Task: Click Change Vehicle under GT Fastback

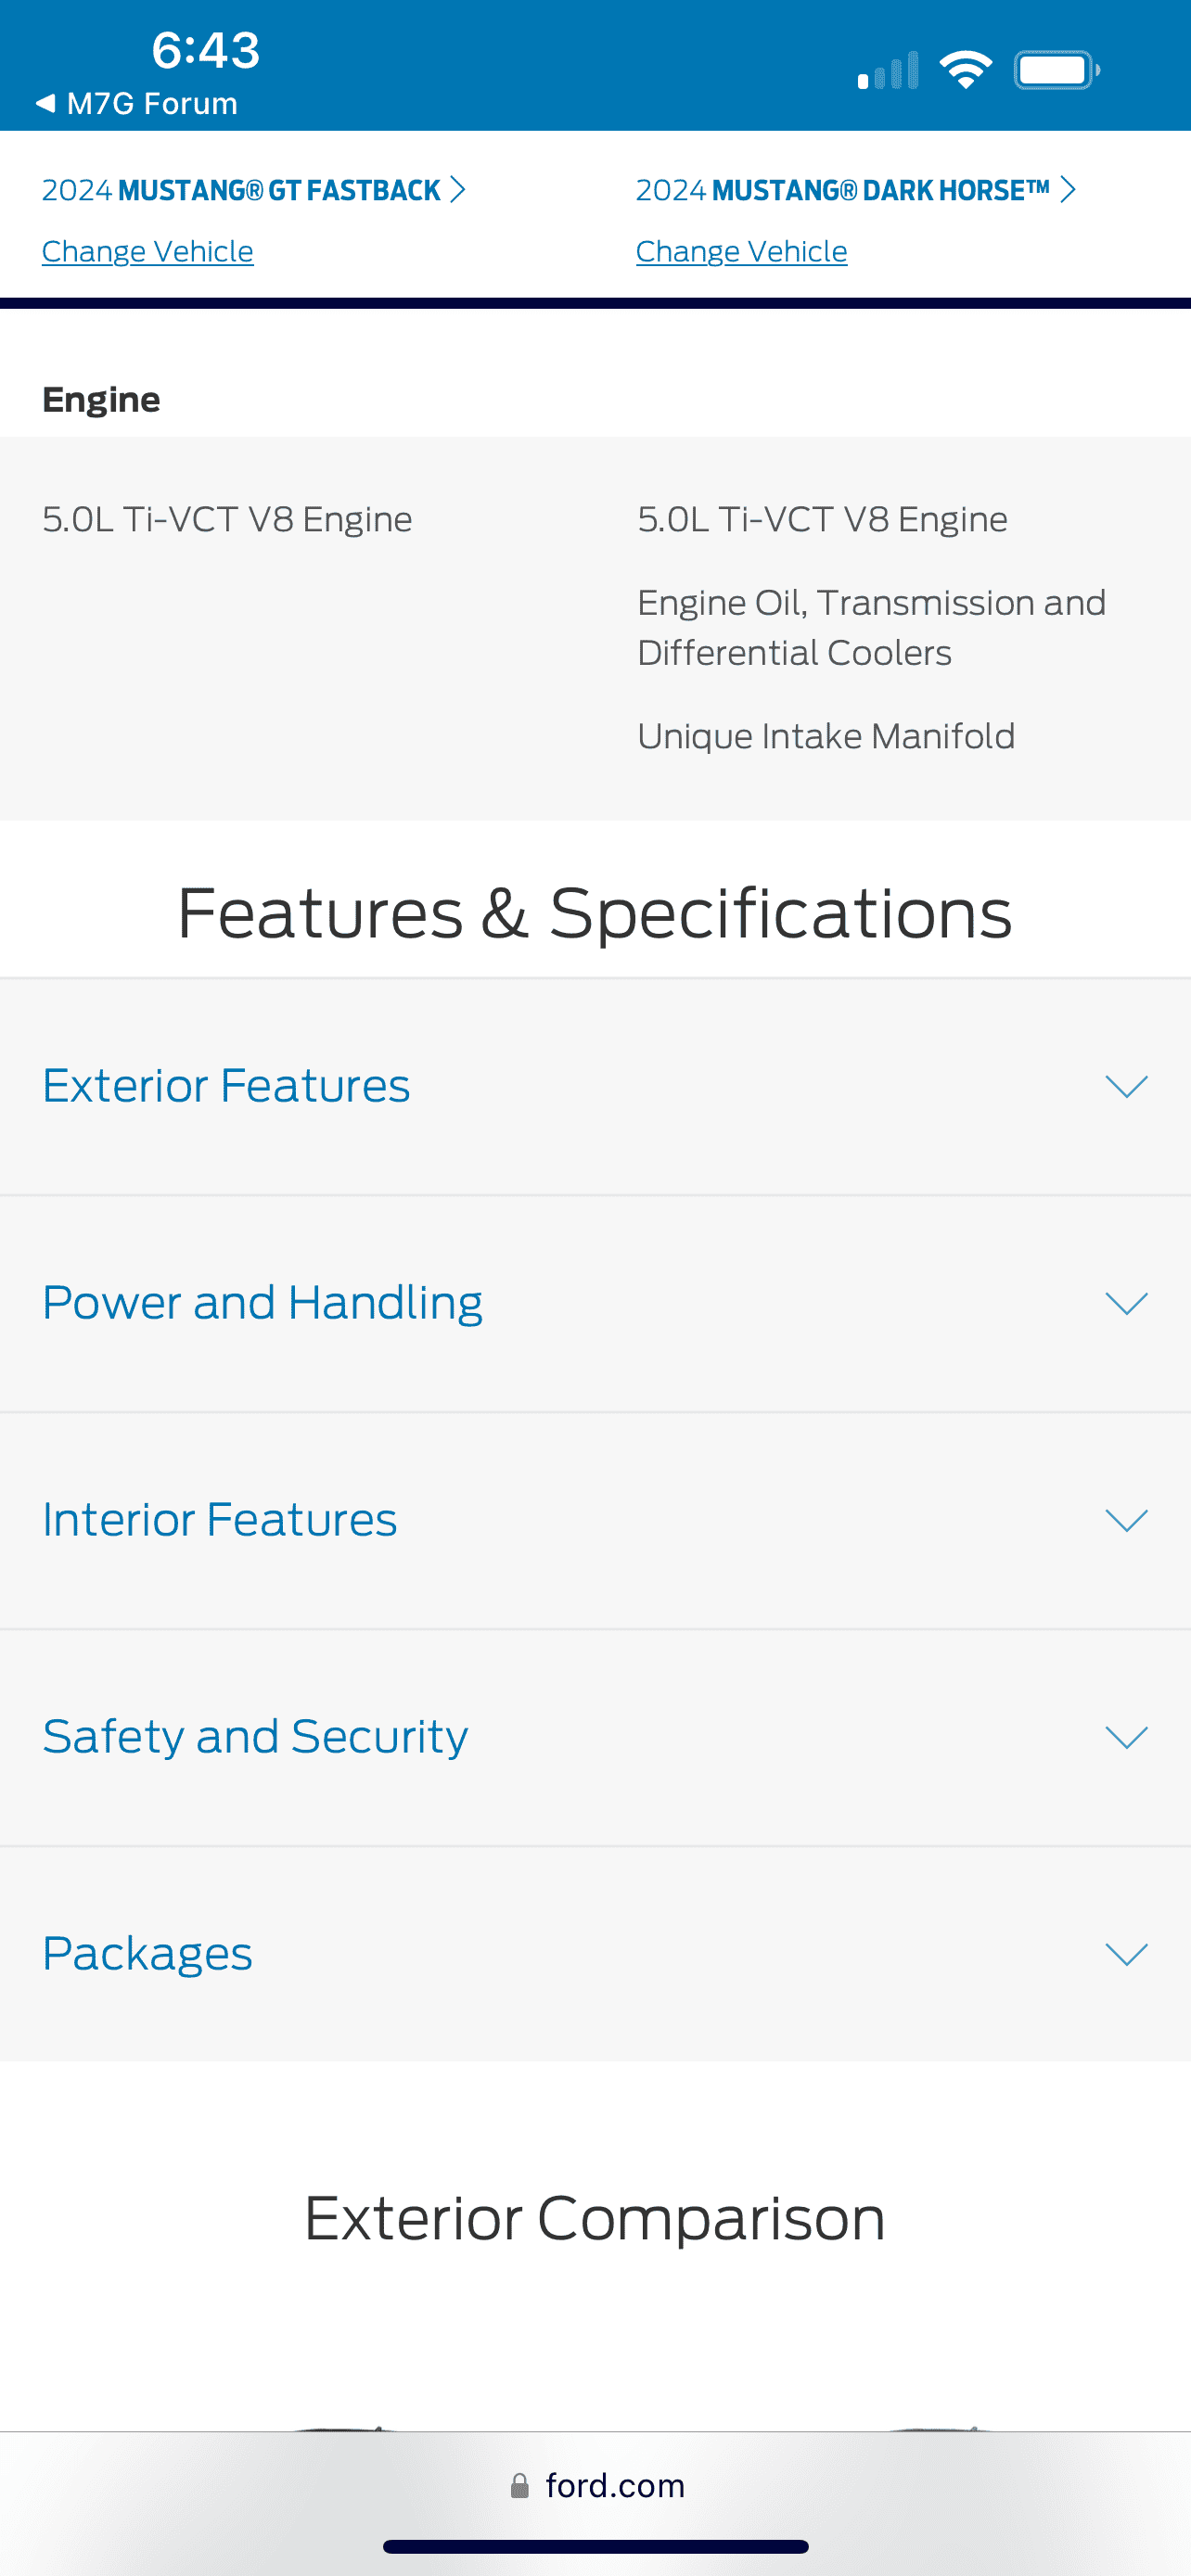Action: point(148,251)
